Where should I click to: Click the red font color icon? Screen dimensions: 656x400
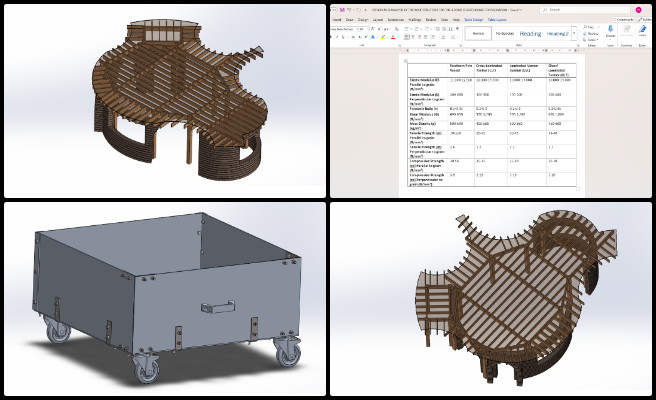[x=393, y=37]
